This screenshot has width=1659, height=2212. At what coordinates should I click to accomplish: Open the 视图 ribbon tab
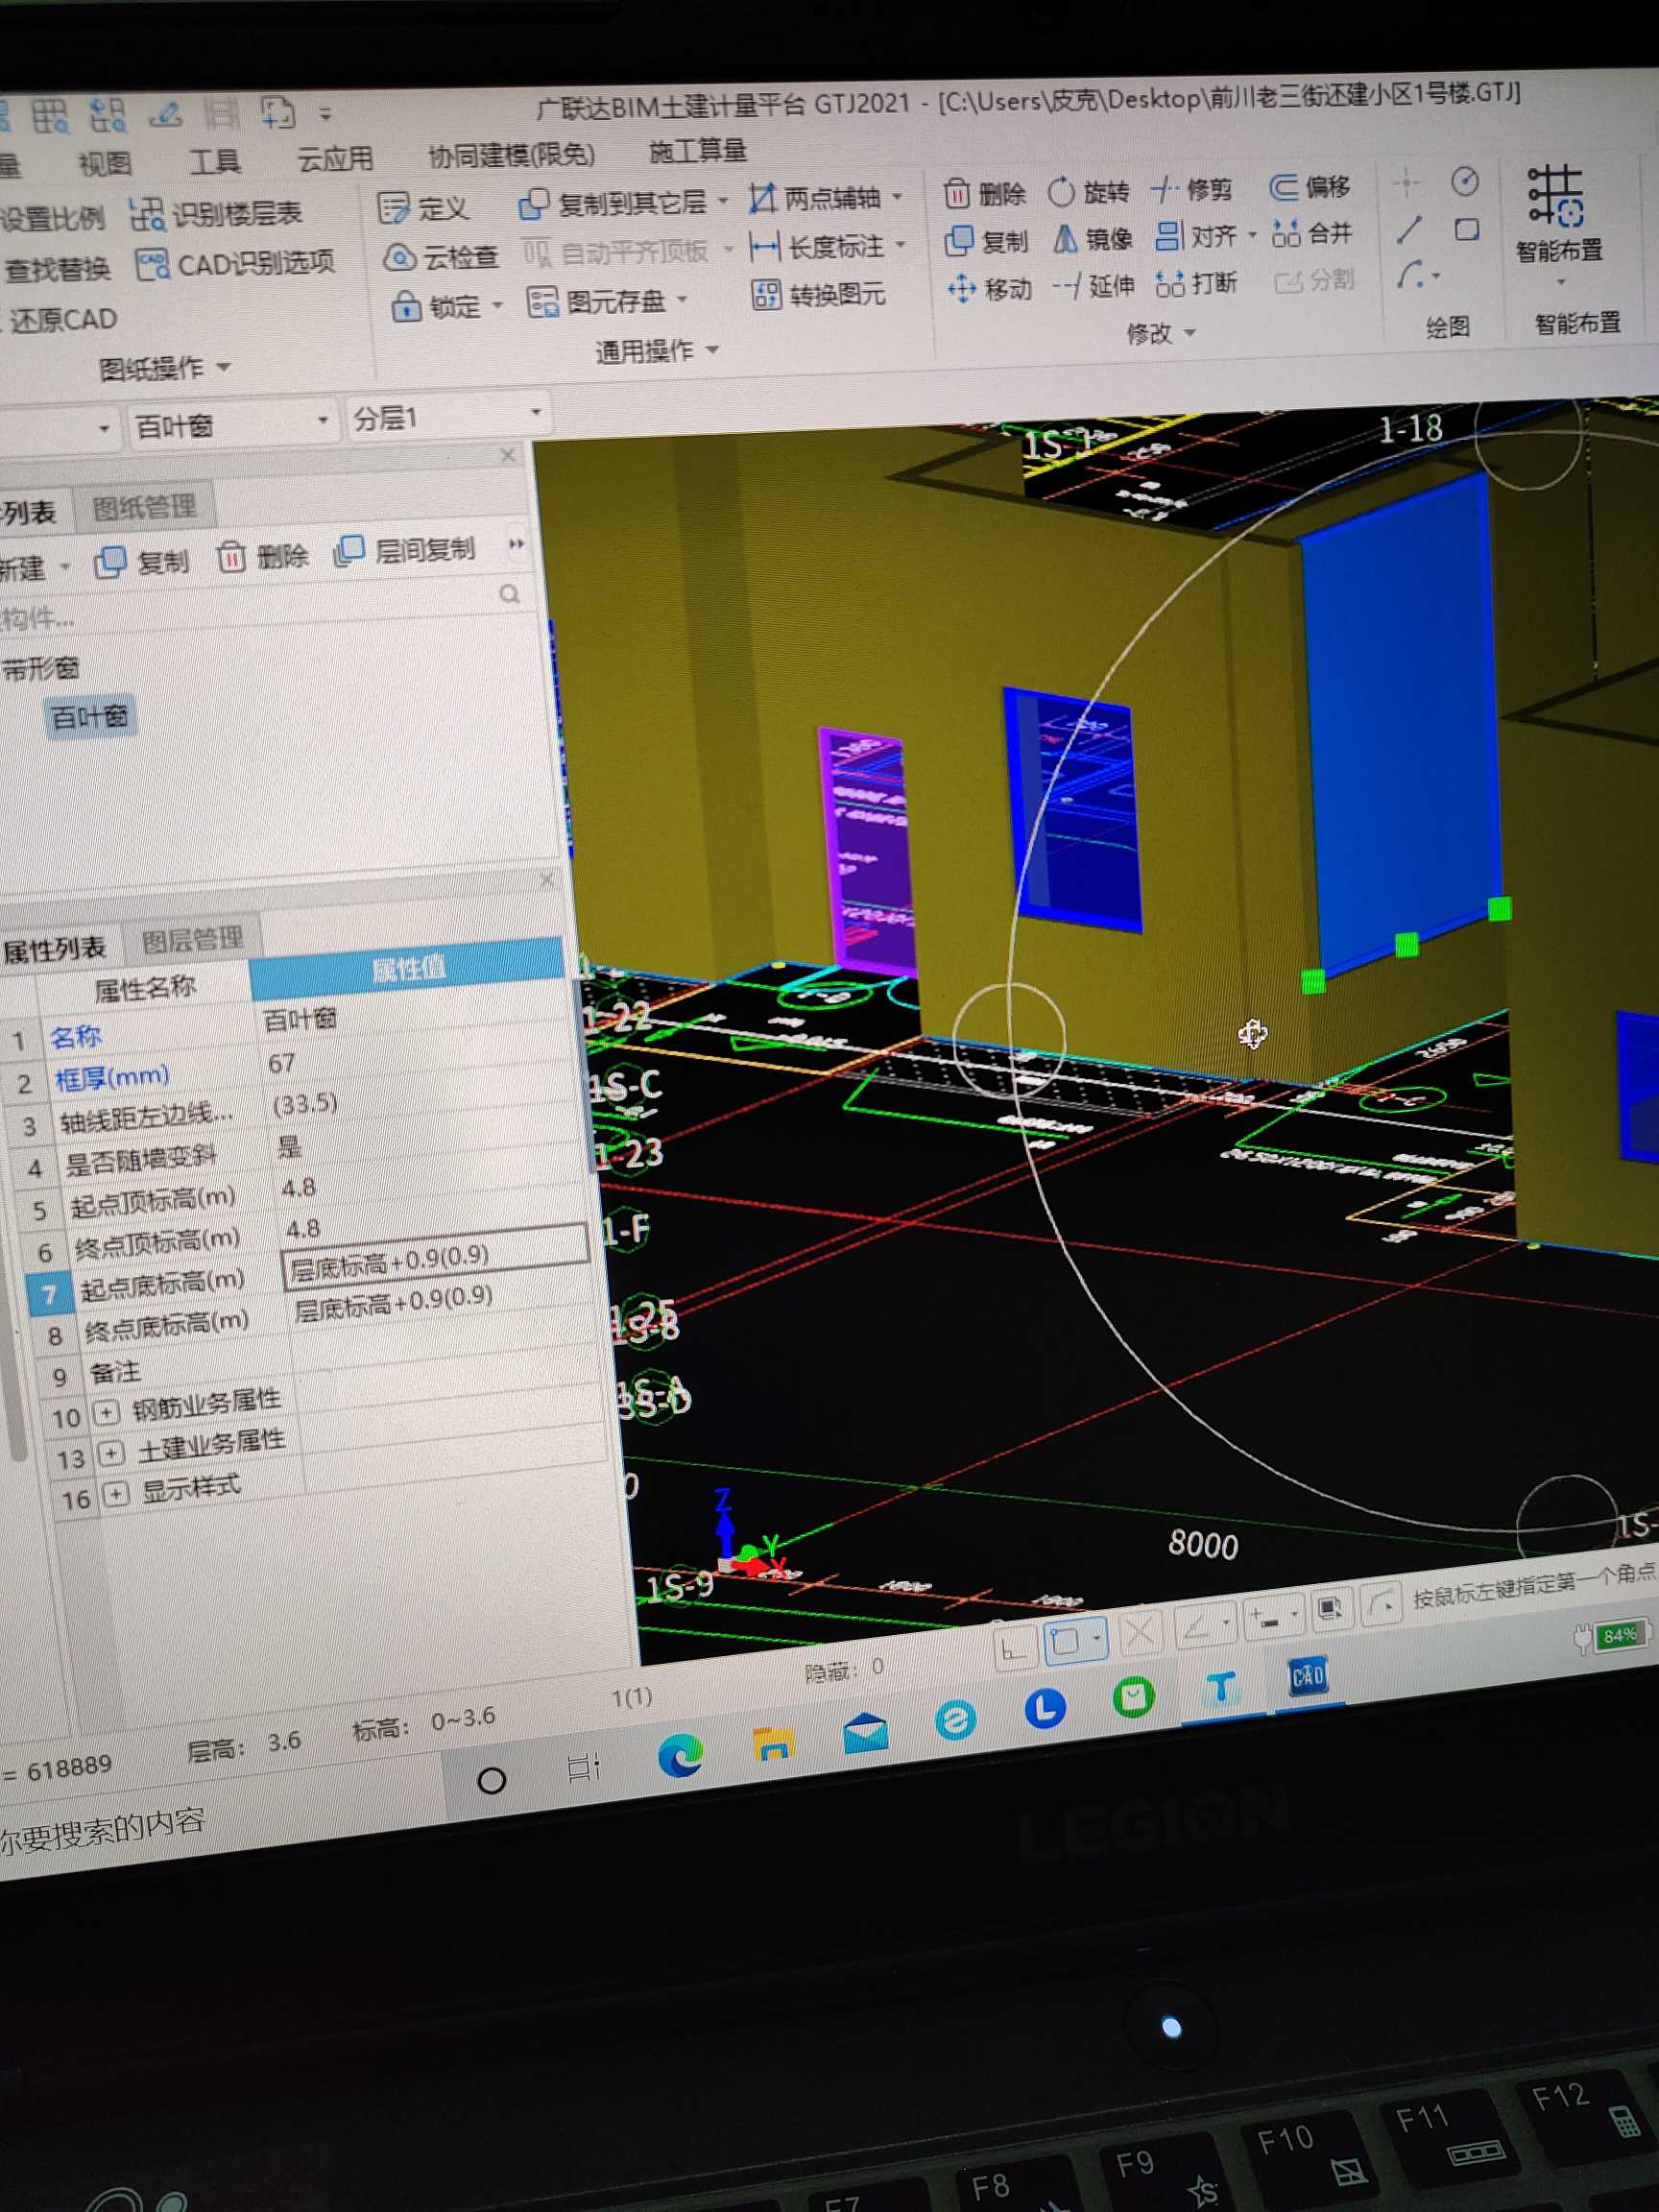coord(105,163)
